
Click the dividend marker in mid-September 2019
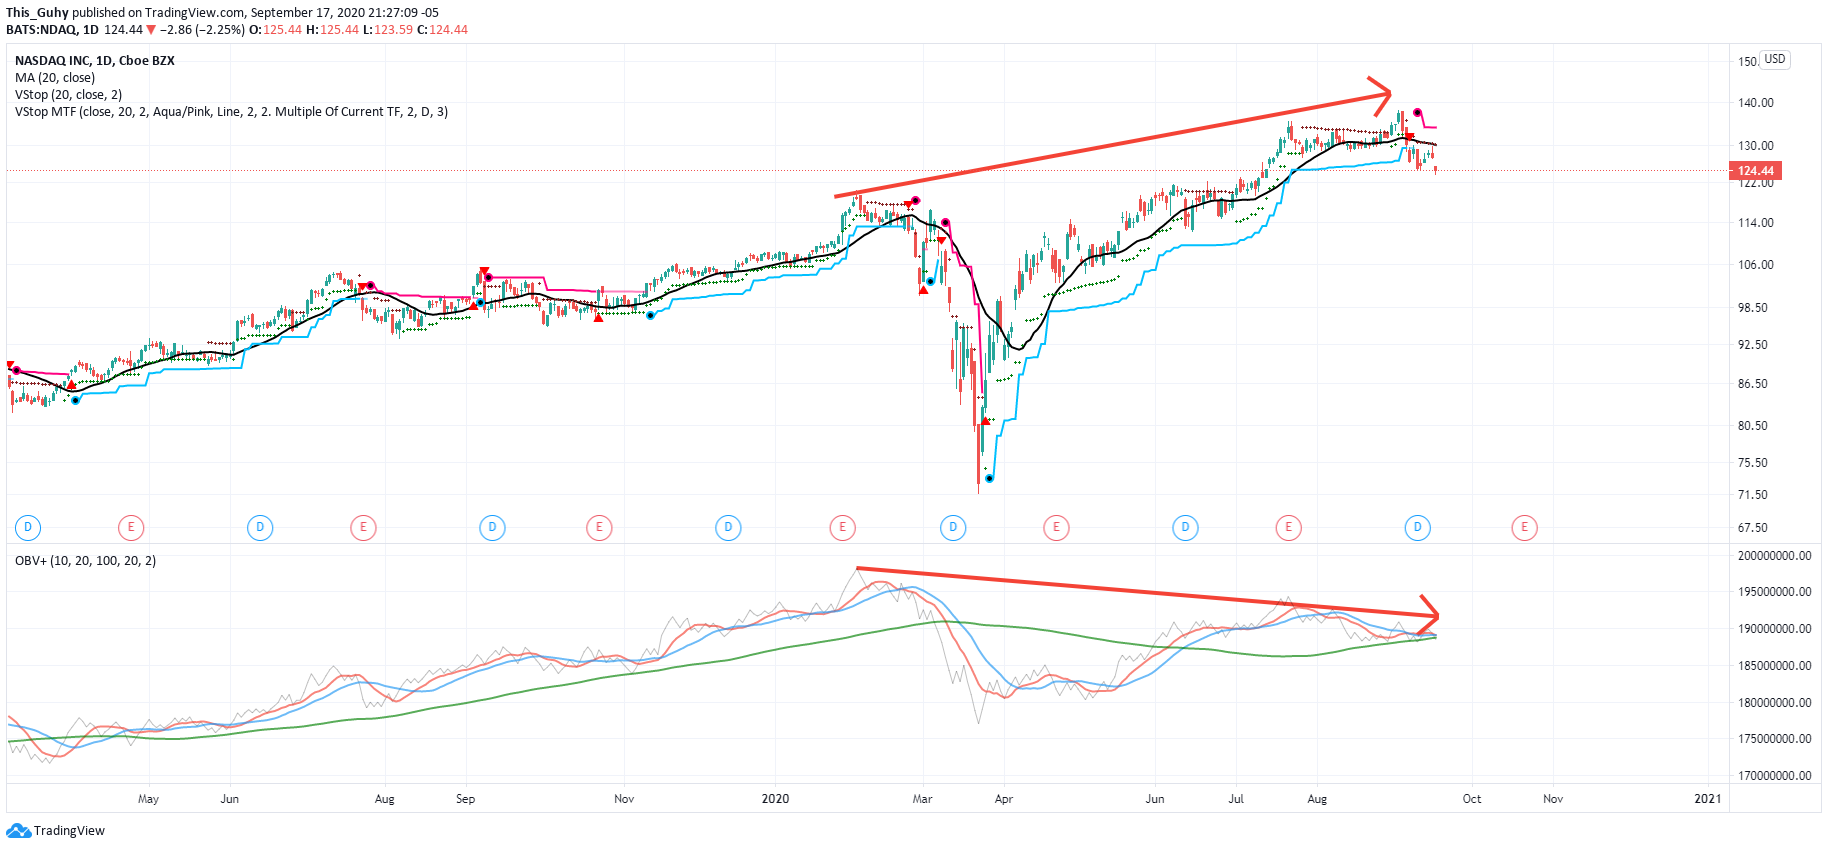coord(492,527)
